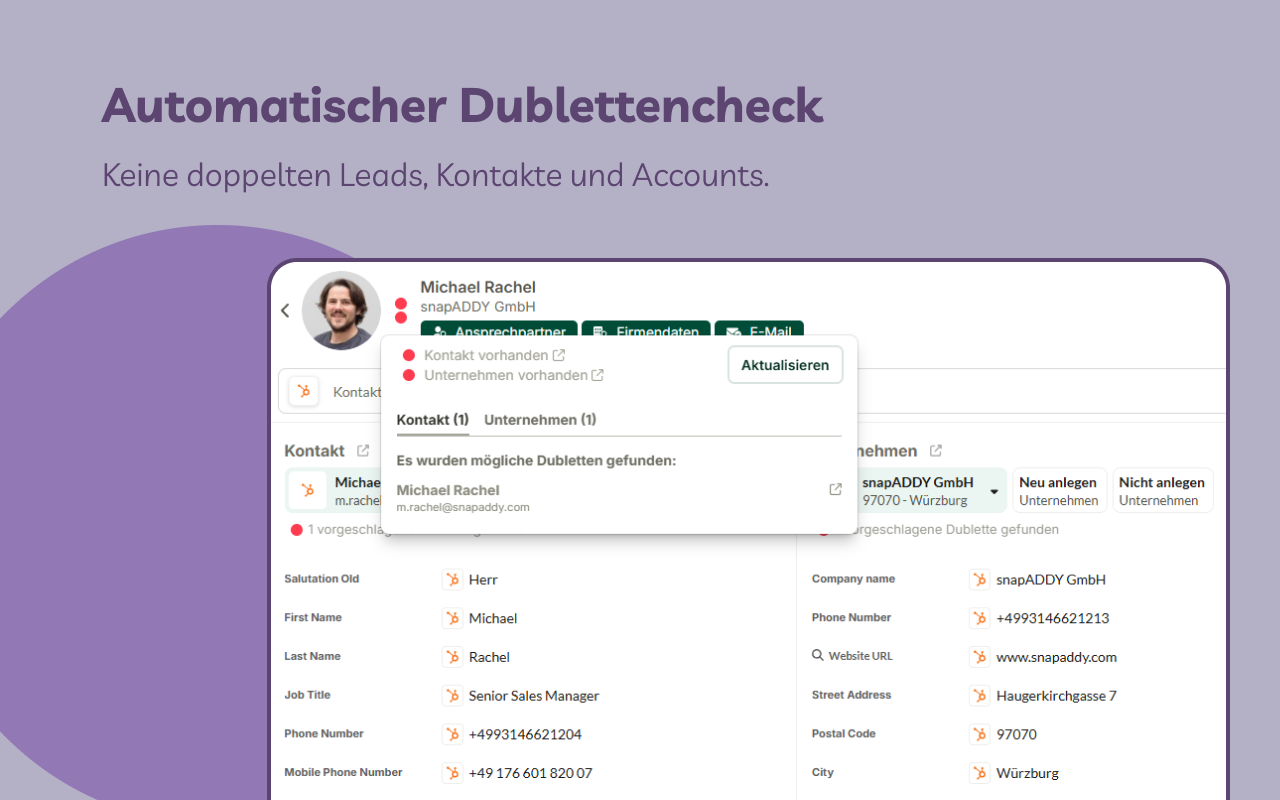
Task: Open the Firmendaten section button
Action: (646, 331)
